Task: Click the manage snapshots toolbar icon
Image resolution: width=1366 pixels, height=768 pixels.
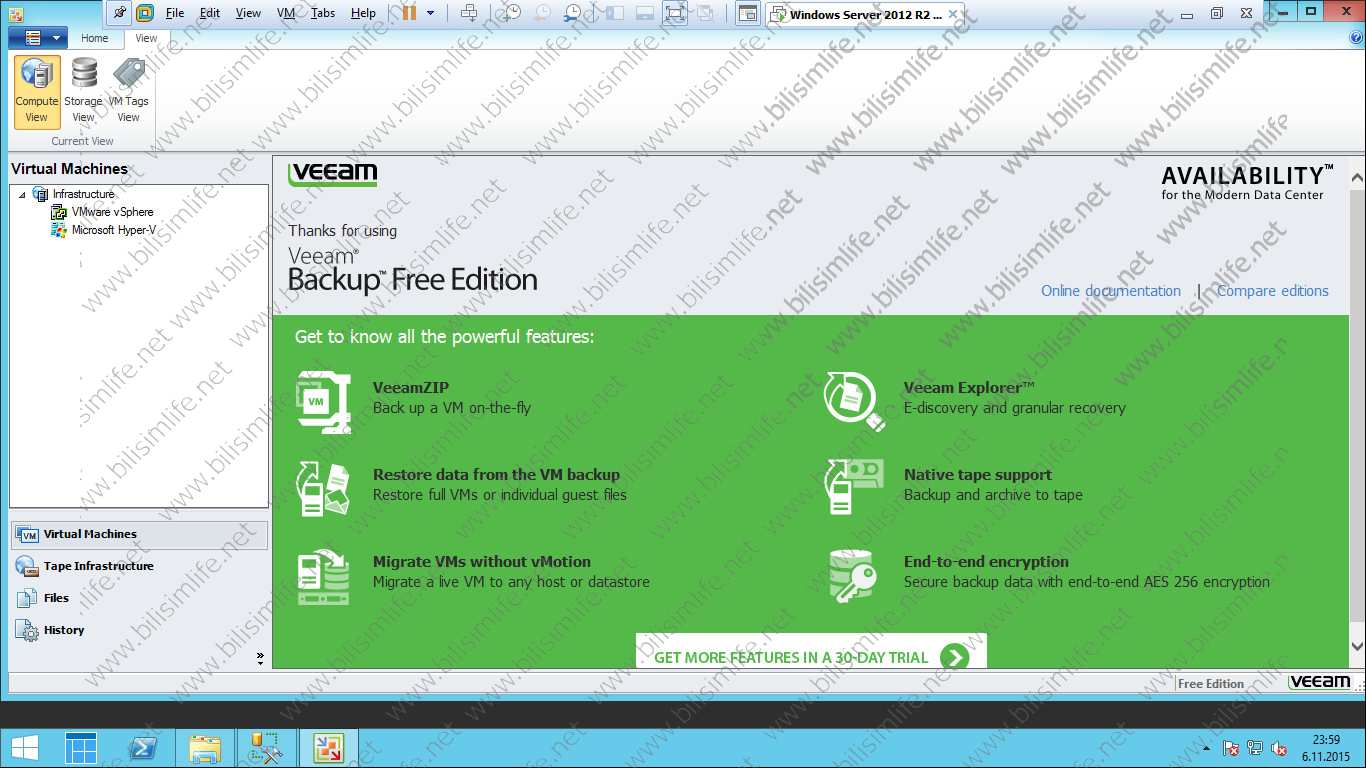Action: click(573, 13)
